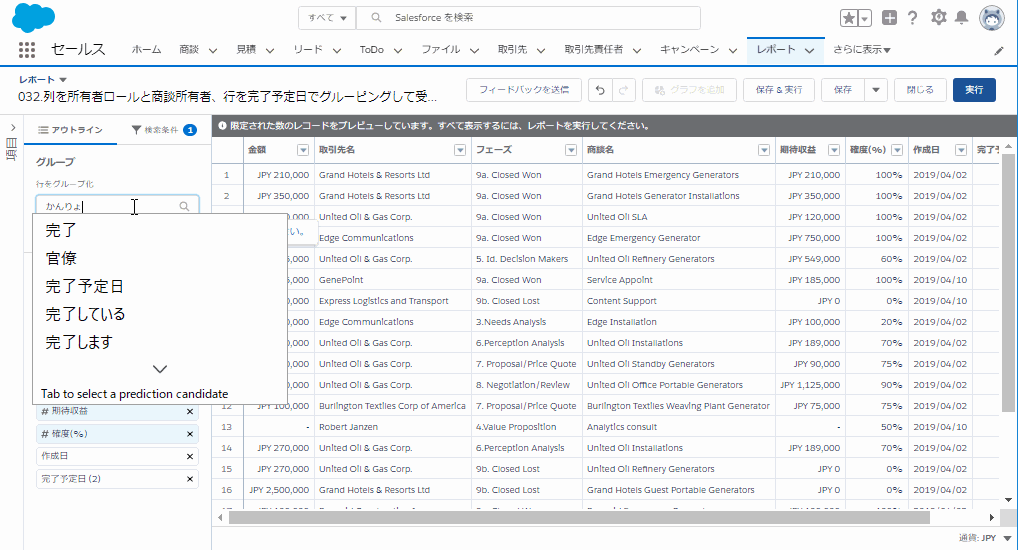Image resolution: width=1018 pixels, height=550 pixels.
Task: Click the Salesforce cloud logo
Action: (x=33, y=18)
